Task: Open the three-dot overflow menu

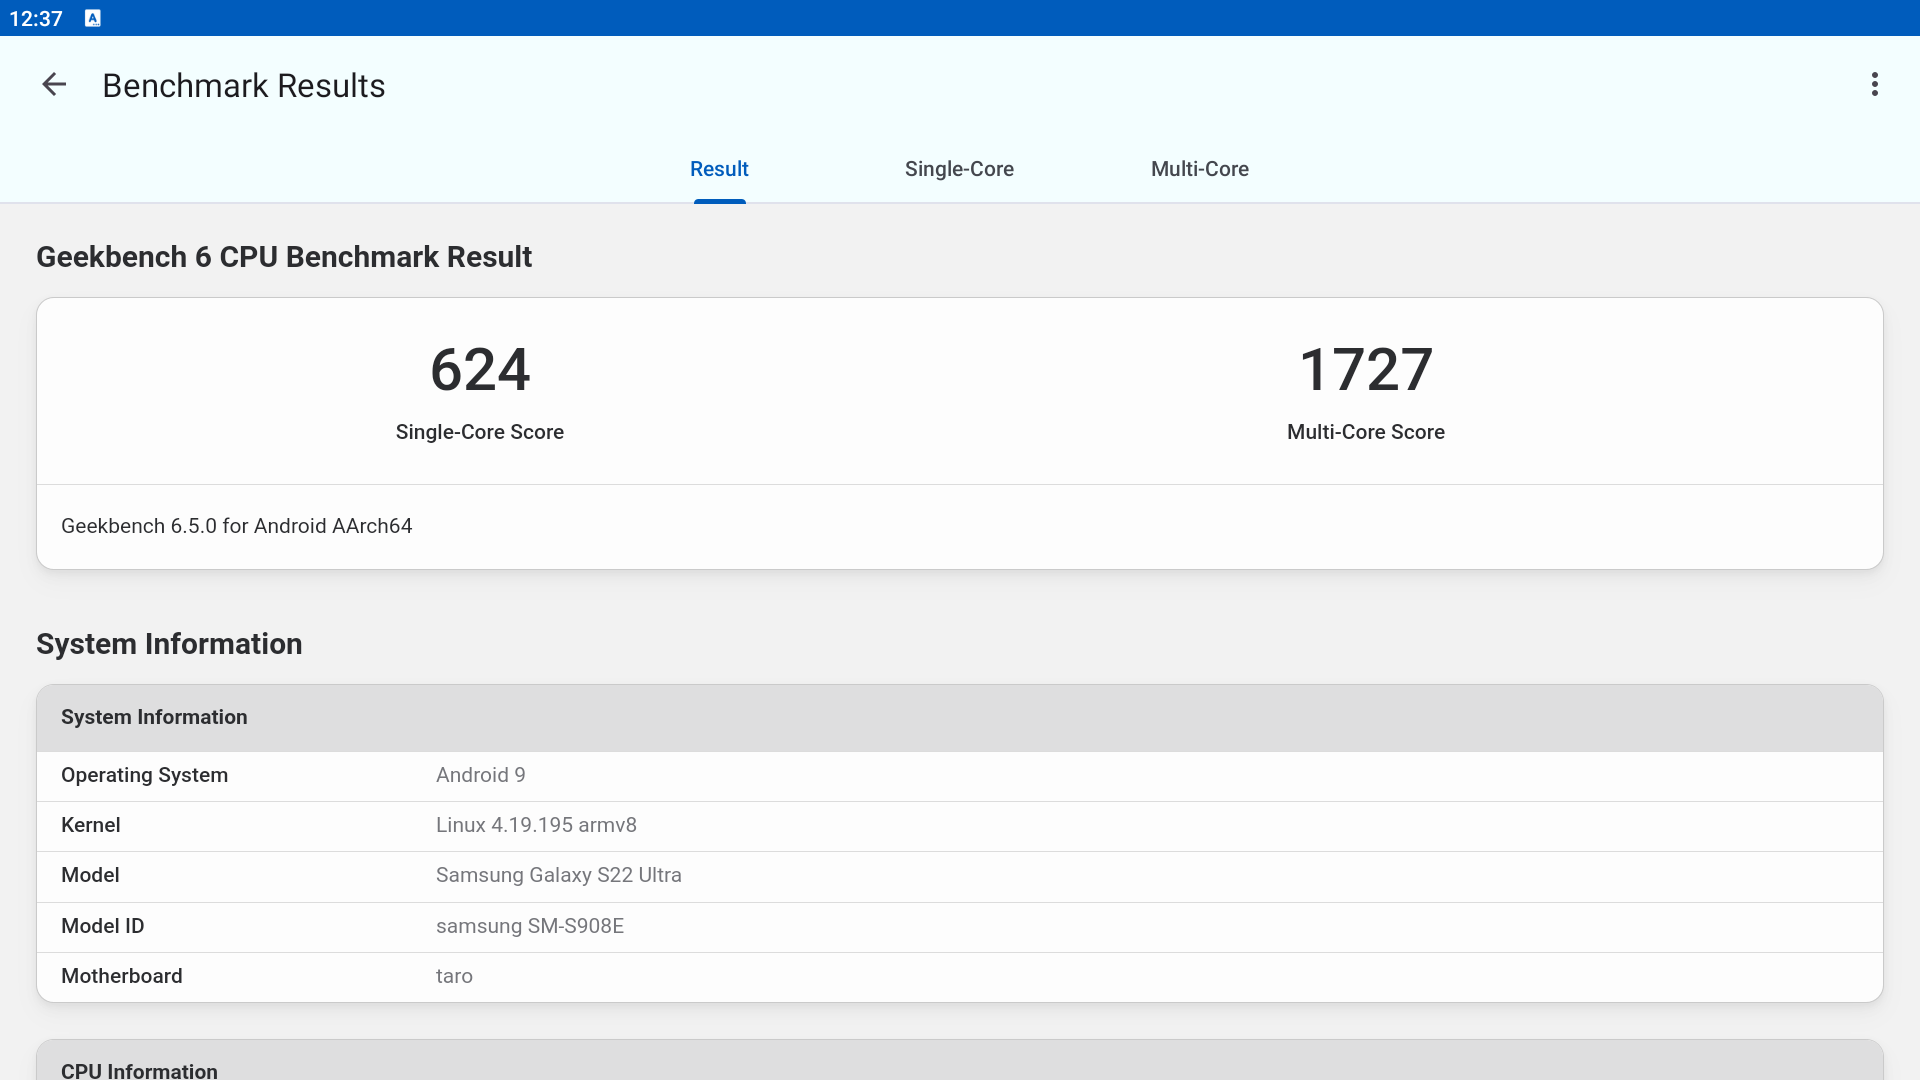Action: pos(1875,84)
